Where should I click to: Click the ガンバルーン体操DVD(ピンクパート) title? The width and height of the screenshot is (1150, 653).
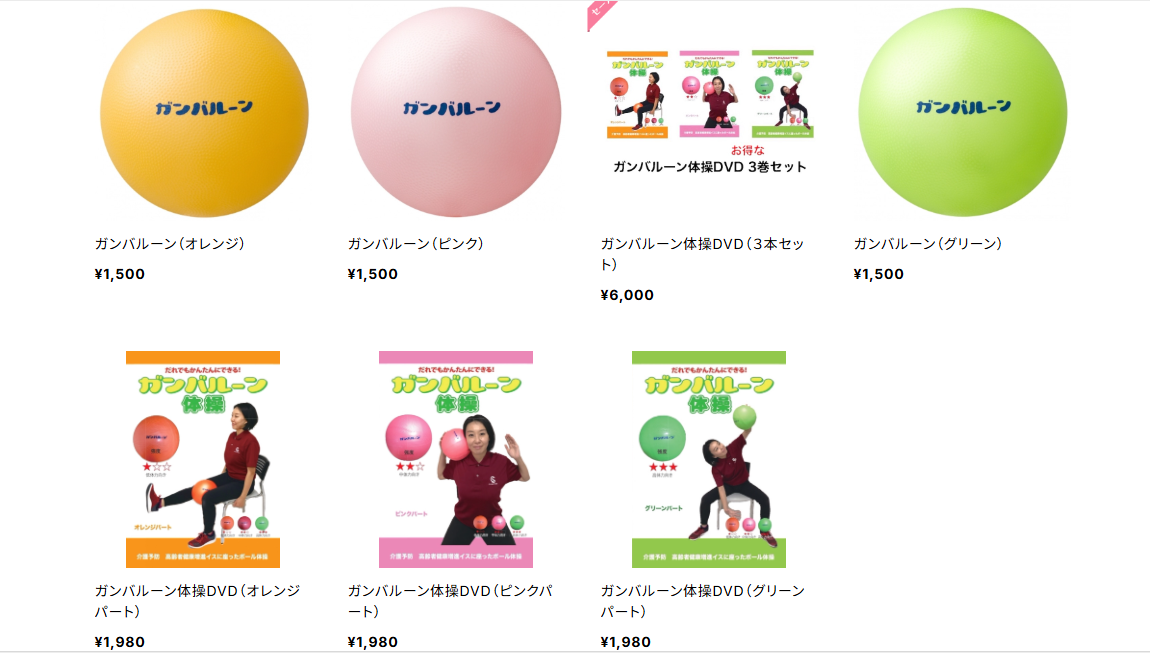pos(450,601)
